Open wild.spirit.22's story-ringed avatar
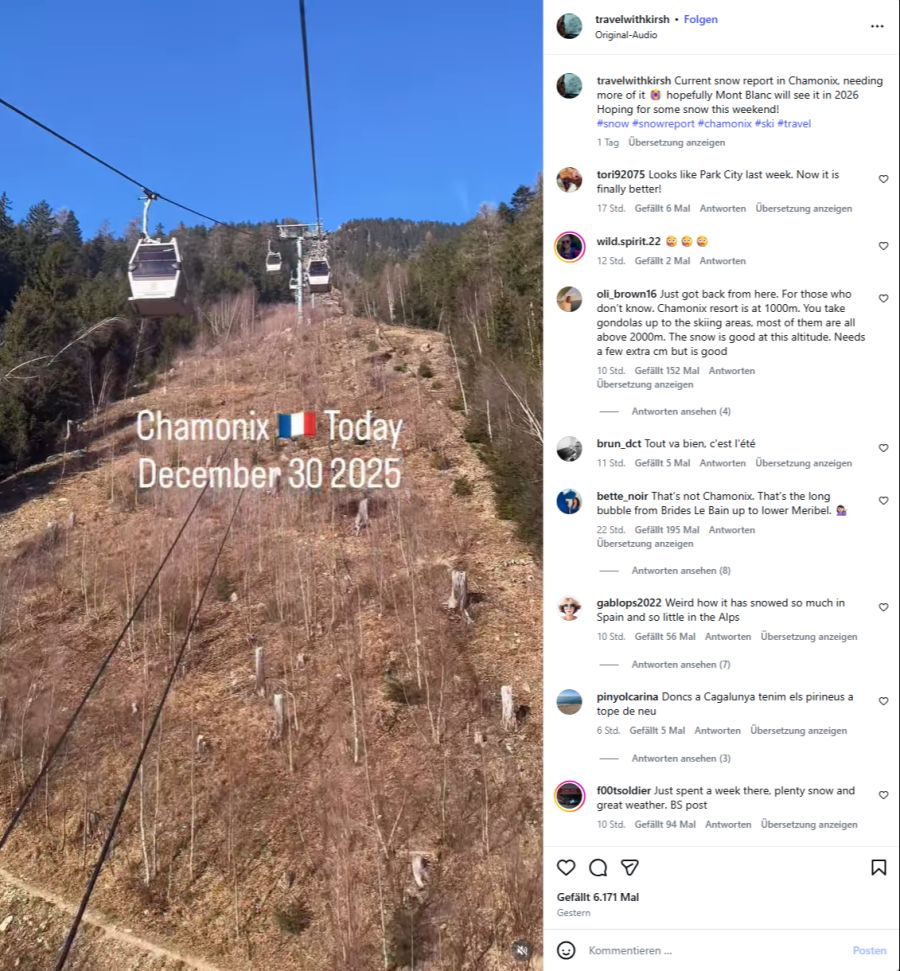 (x=569, y=247)
